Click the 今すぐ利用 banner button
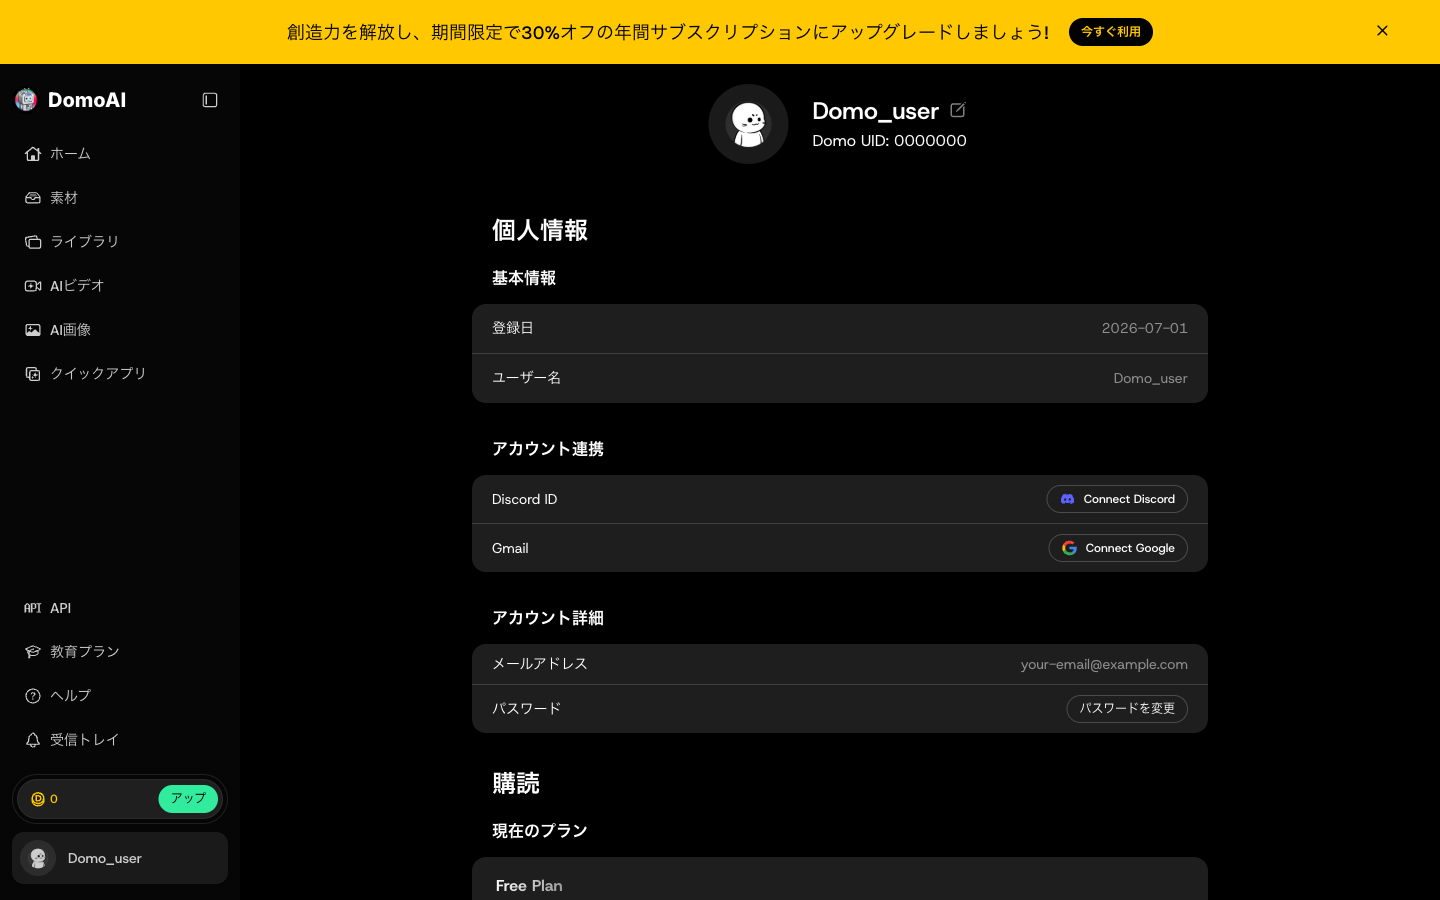Viewport: 1440px width, 900px height. click(1111, 32)
